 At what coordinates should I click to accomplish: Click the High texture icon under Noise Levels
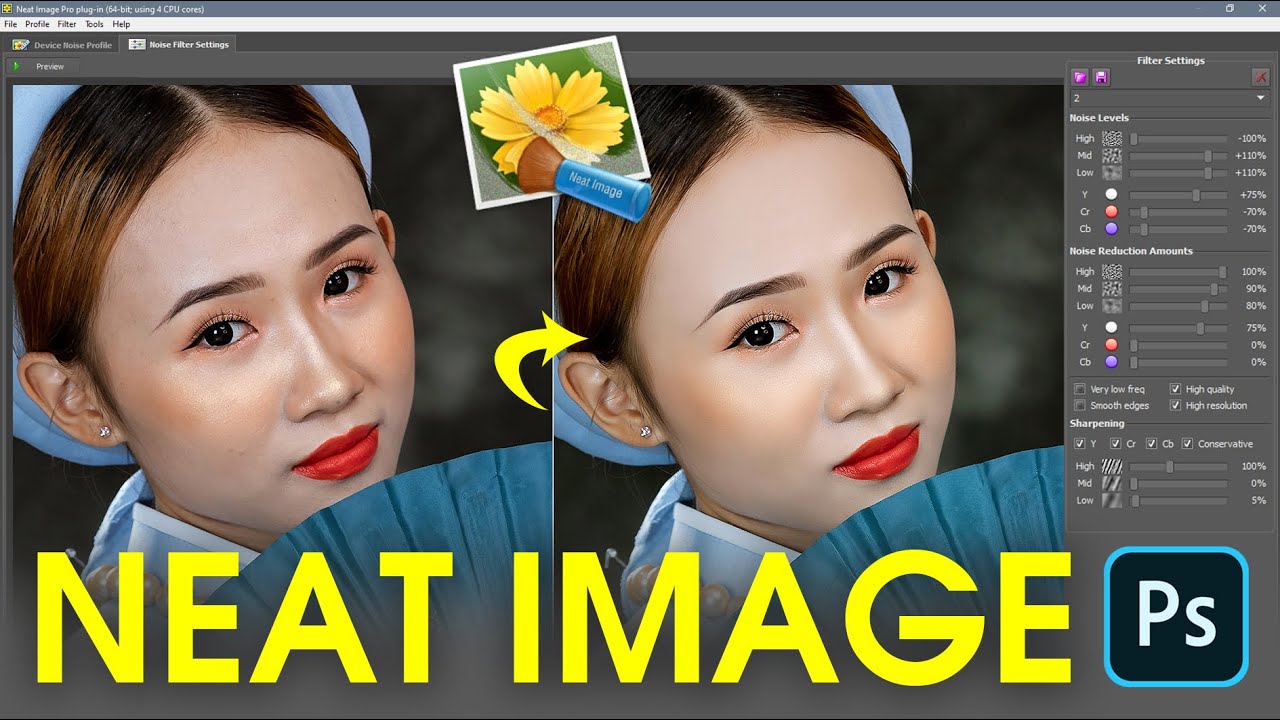click(1112, 139)
